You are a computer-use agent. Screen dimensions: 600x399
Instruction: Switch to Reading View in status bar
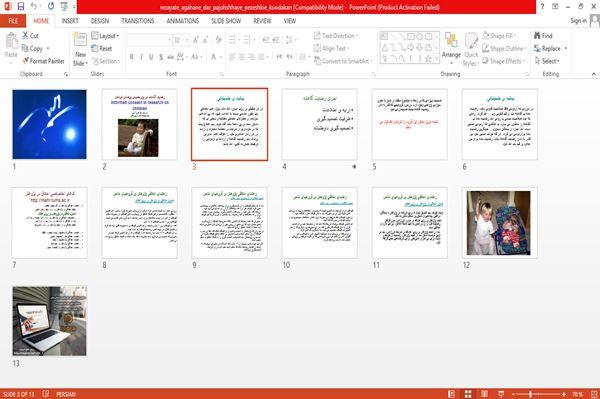pyautogui.click(x=484, y=394)
